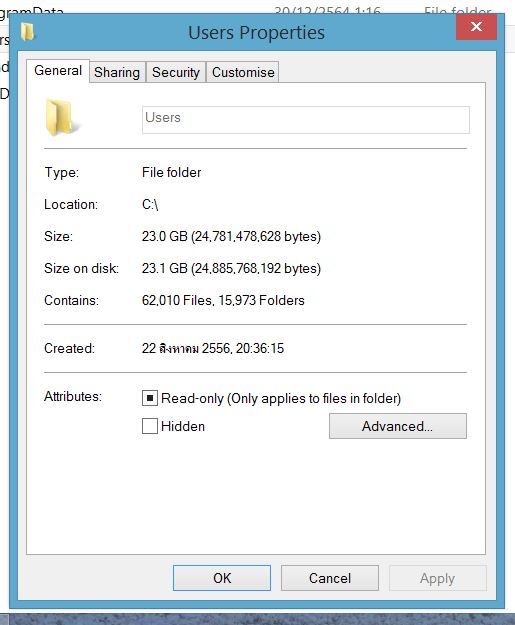515x625 pixels.
Task: Click the Location value C:\
Action: (150, 204)
